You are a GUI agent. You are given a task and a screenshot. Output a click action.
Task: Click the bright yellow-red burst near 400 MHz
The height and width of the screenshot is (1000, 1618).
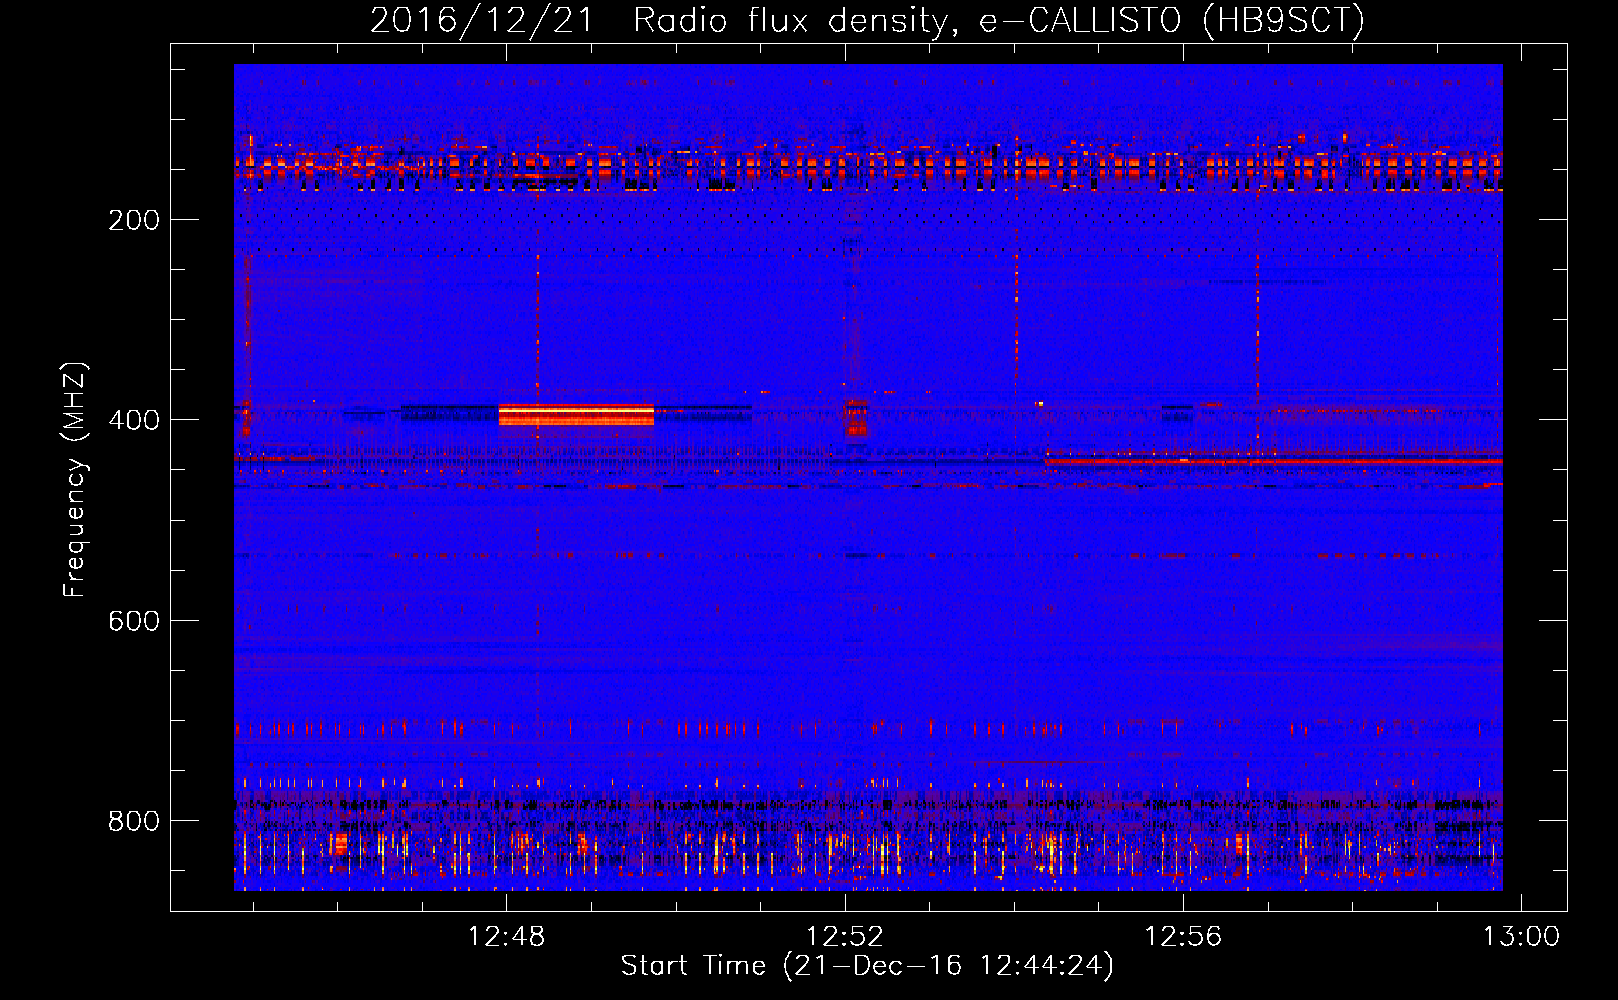pos(576,414)
